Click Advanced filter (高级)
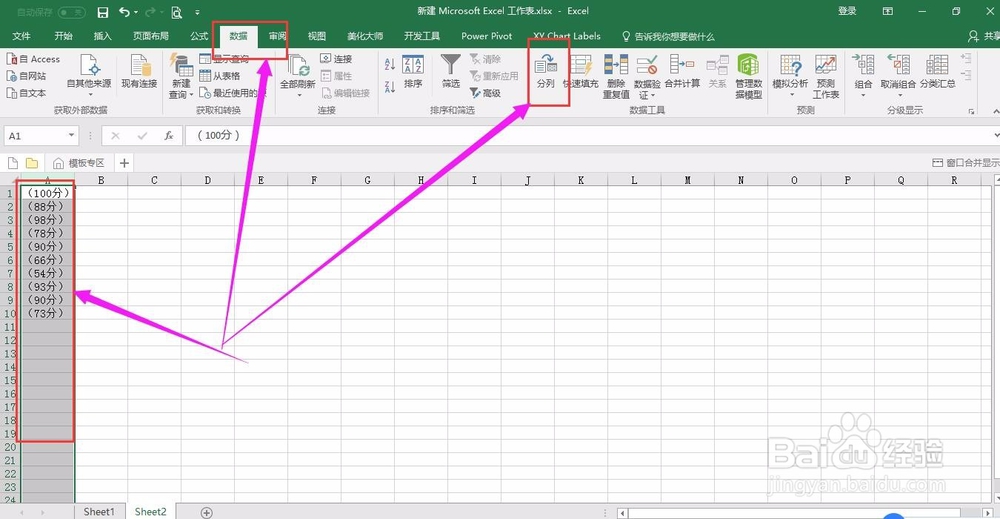Image resolution: width=1000 pixels, height=519 pixels. coord(485,92)
